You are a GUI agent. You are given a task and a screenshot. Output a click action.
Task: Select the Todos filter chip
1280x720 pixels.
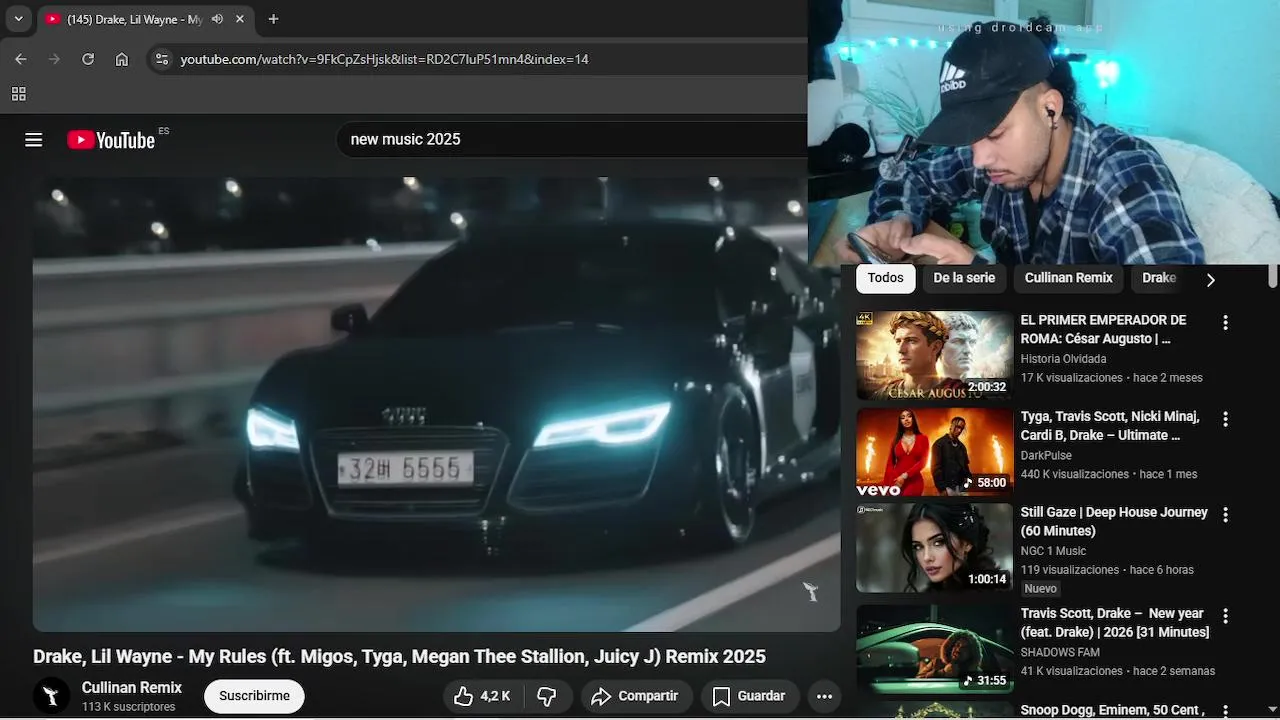[885, 278]
